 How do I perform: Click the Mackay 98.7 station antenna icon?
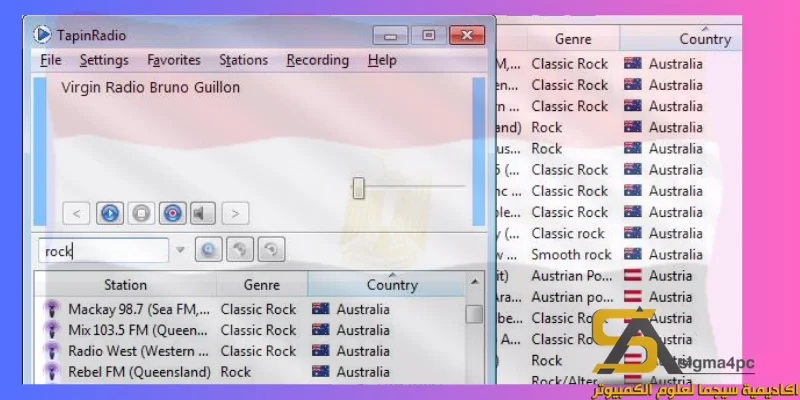pyautogui.click(x=52, y=309)
